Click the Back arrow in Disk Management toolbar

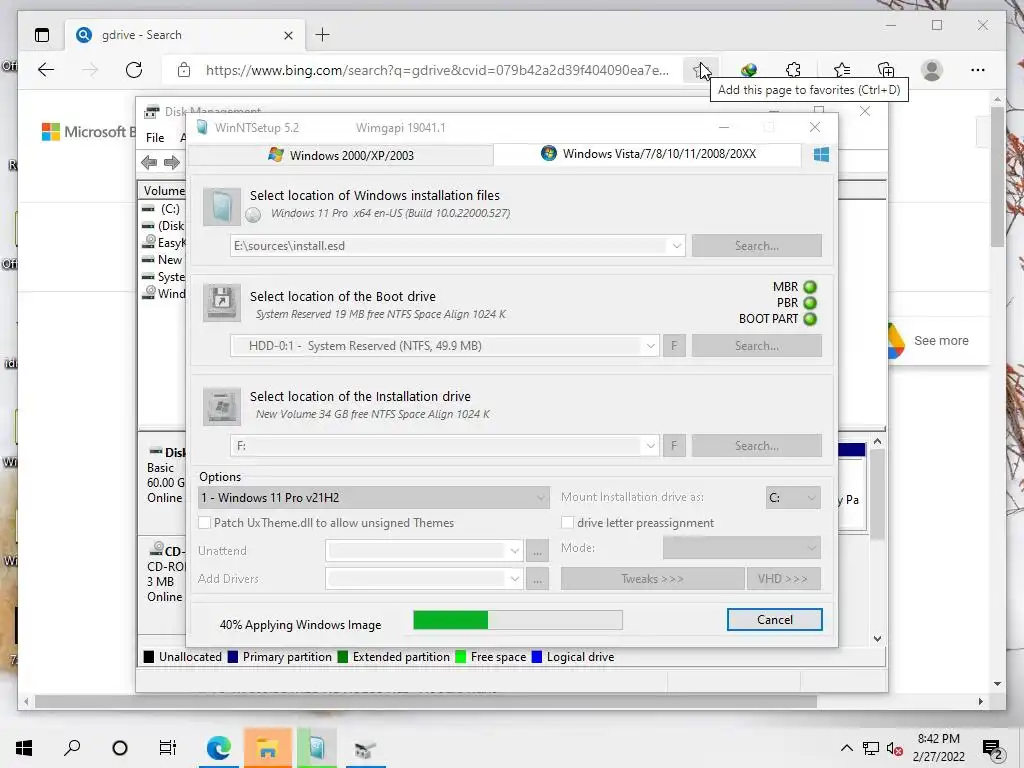click(149, 163)
